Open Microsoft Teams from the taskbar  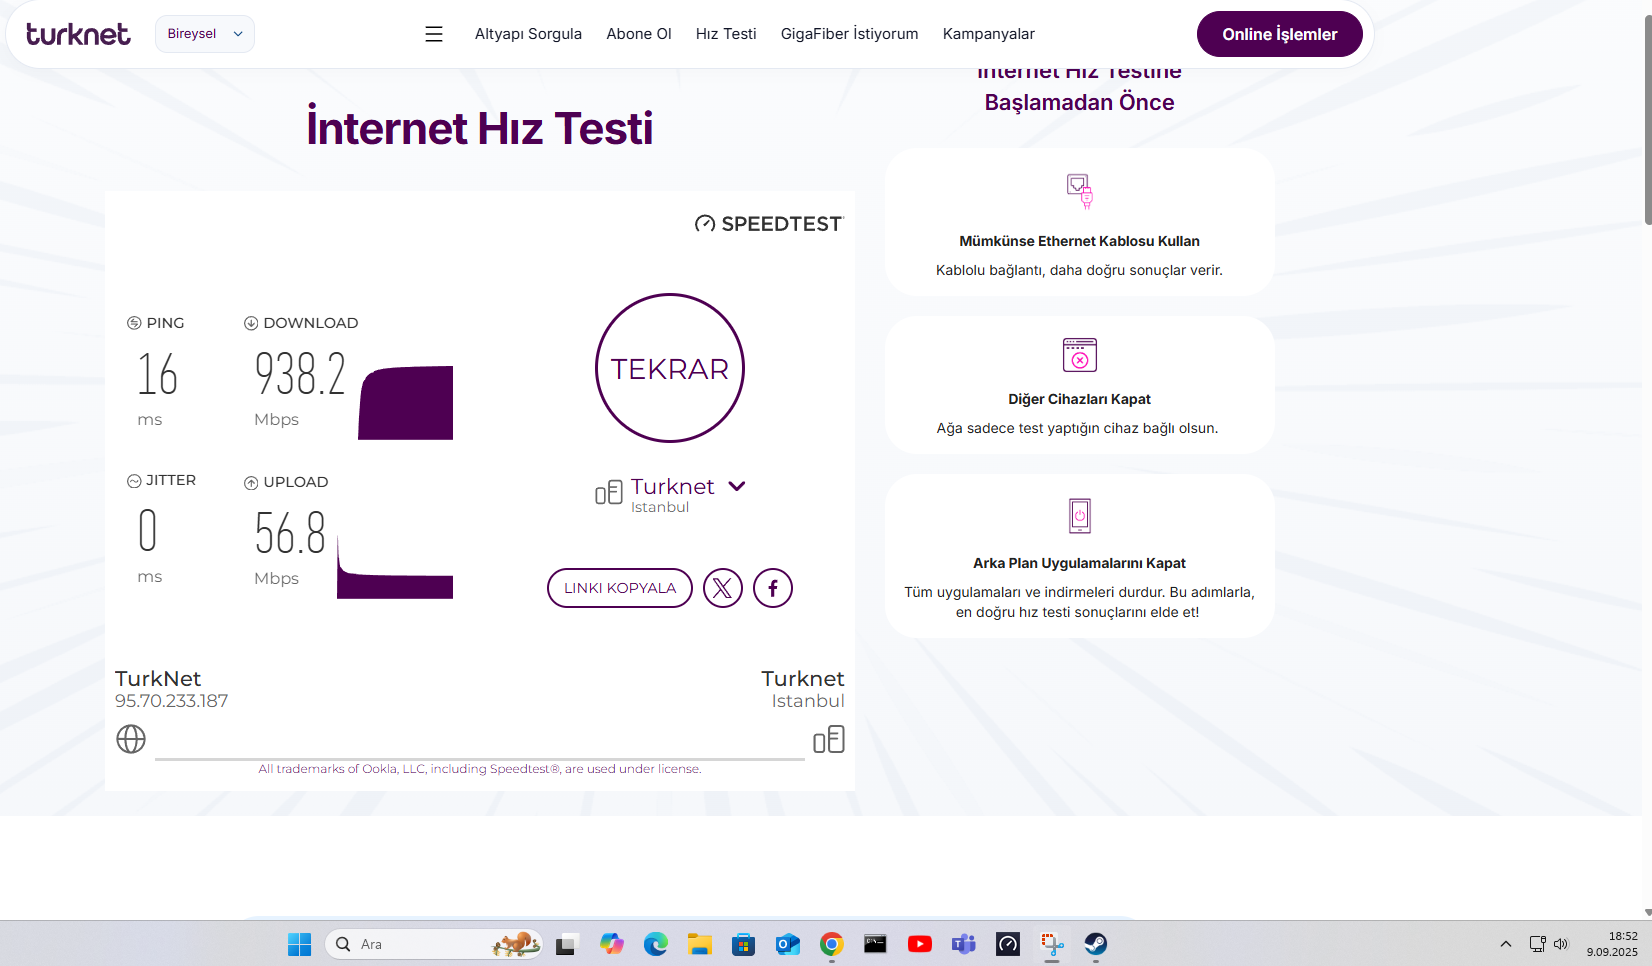(x=964, y=944)
